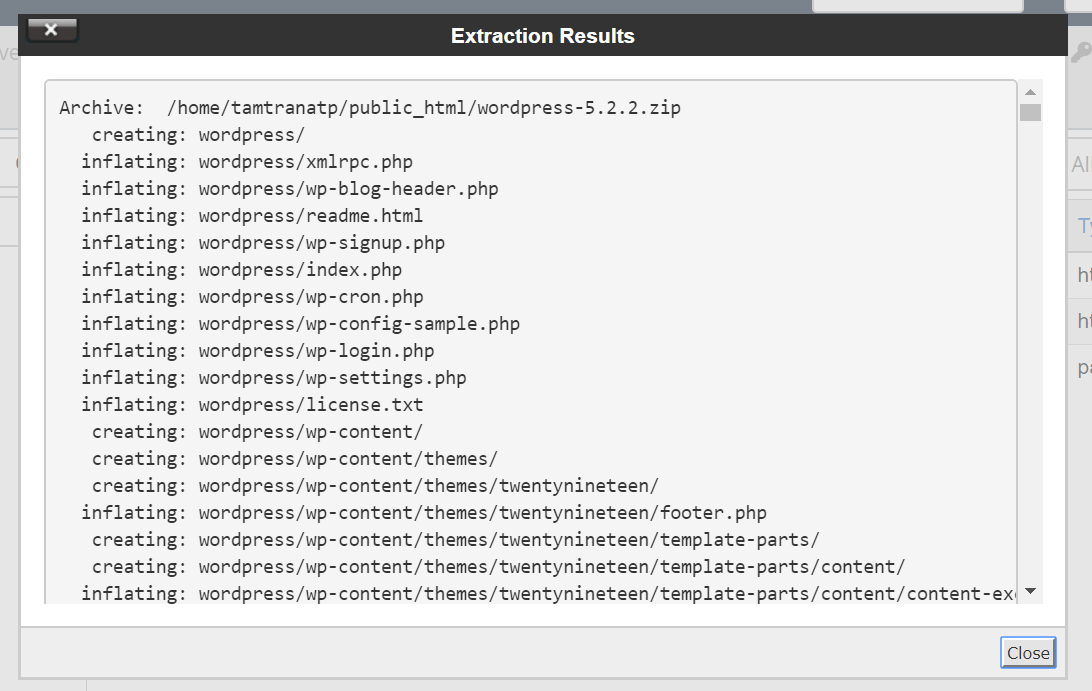The image size is (1092, 691).
Task: Click scrollbar down arrow in results
Action: (x=1031, y=591)
